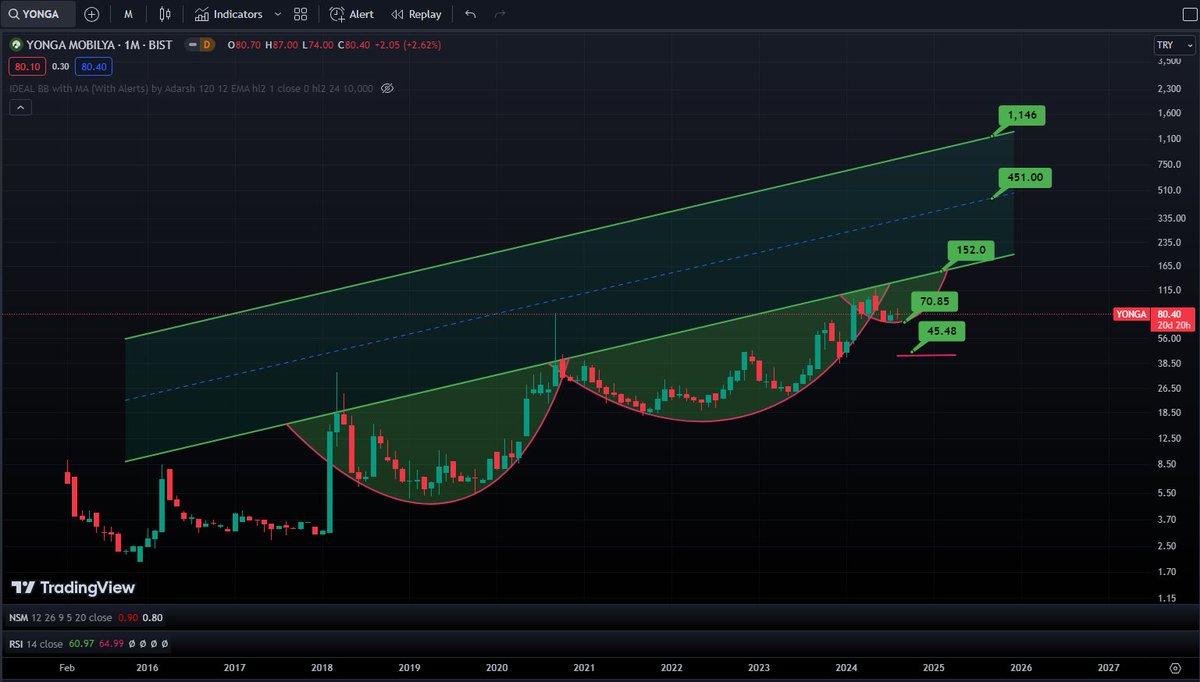The image size is (1200, 682).
Task: Open the candlestick chart type menu
Action: 165,14
